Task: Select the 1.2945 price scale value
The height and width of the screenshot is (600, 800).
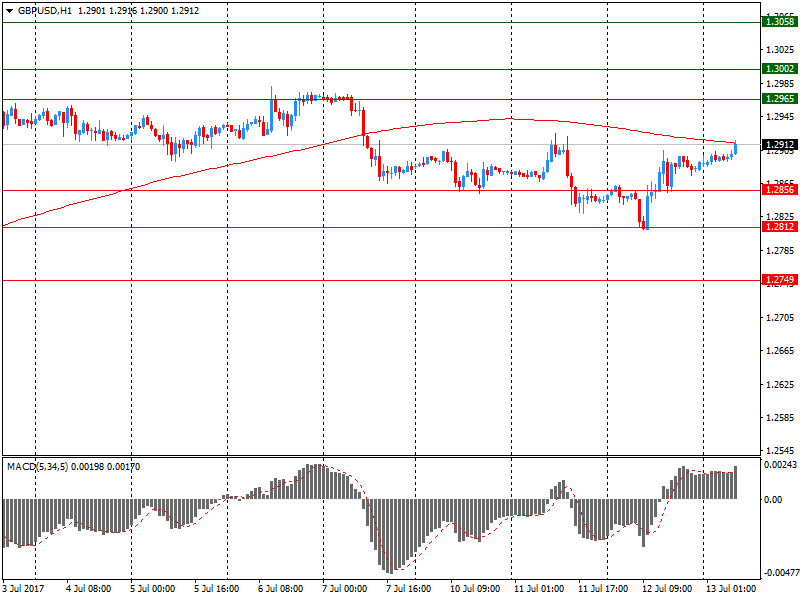Action: [780, 117]
